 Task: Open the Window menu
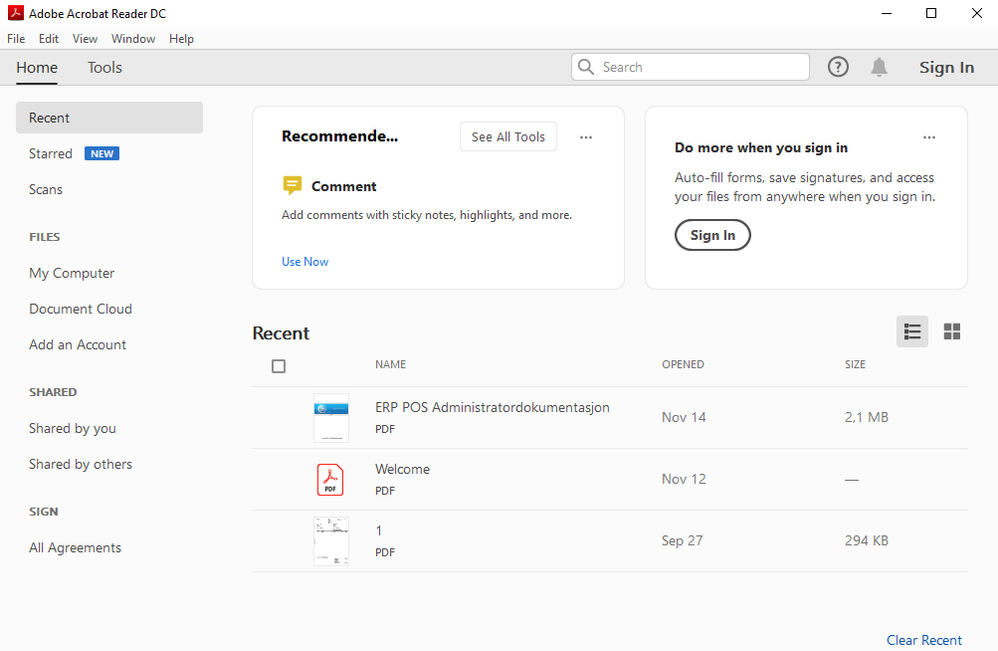133,39
